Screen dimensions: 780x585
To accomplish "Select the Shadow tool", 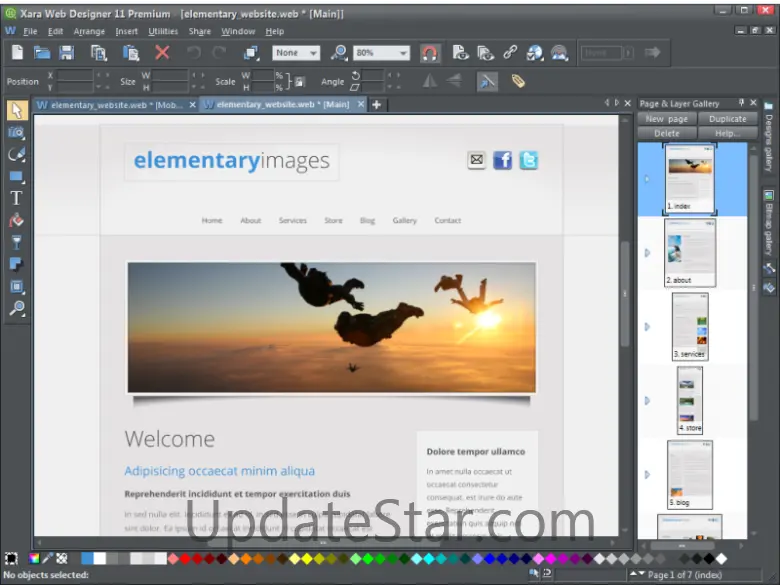I will pyautogui.click(x=16, y=264).
